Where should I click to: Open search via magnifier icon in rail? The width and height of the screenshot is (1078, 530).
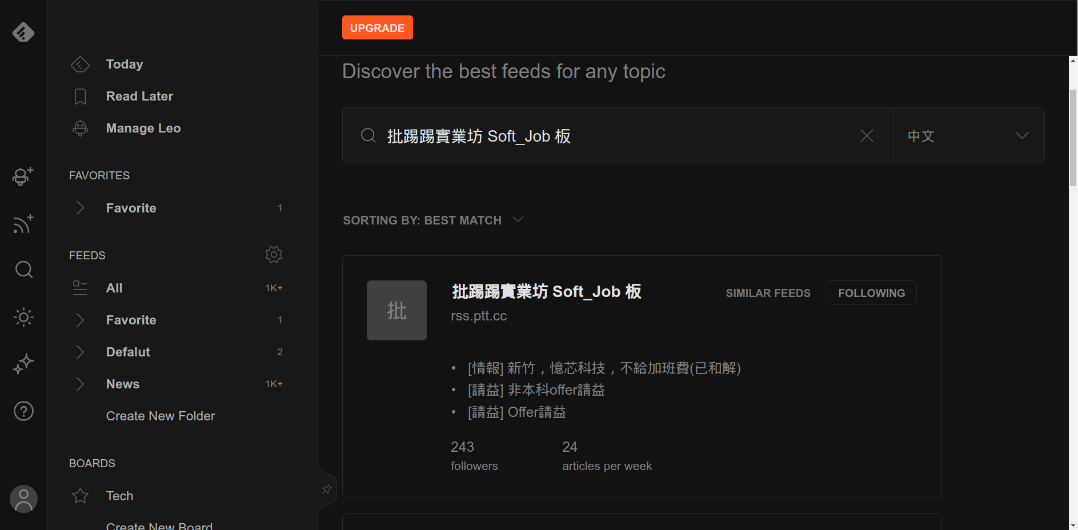(x=23, y=269)
